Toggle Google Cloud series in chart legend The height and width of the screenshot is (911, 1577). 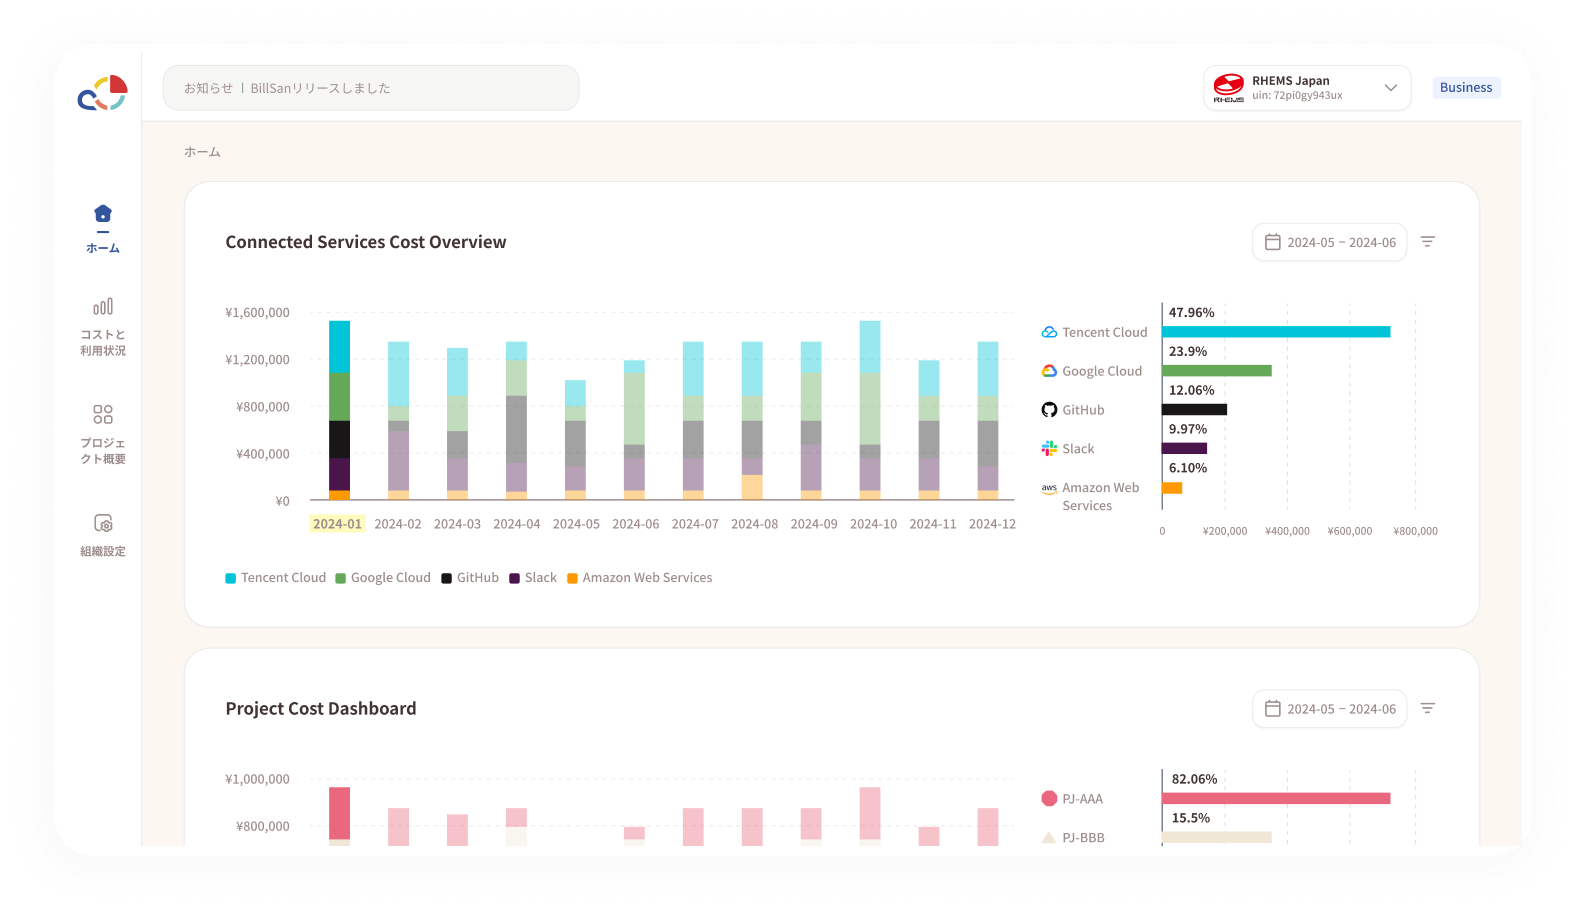coord(383,578)
